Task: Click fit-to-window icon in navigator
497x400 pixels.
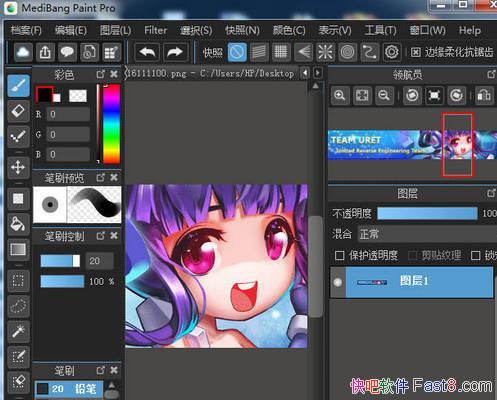Action: [x=362, y=95]
